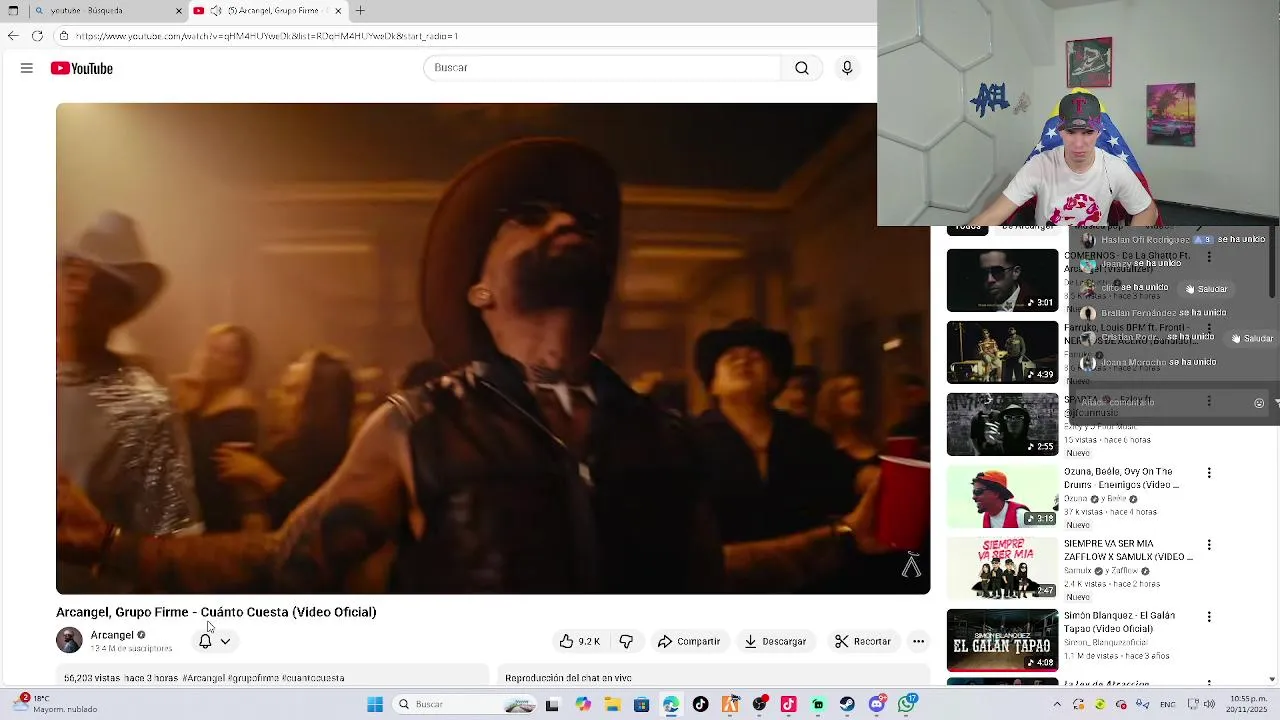Reload the page with refresh icon
1280x720 pixels.
coord(37,36)
